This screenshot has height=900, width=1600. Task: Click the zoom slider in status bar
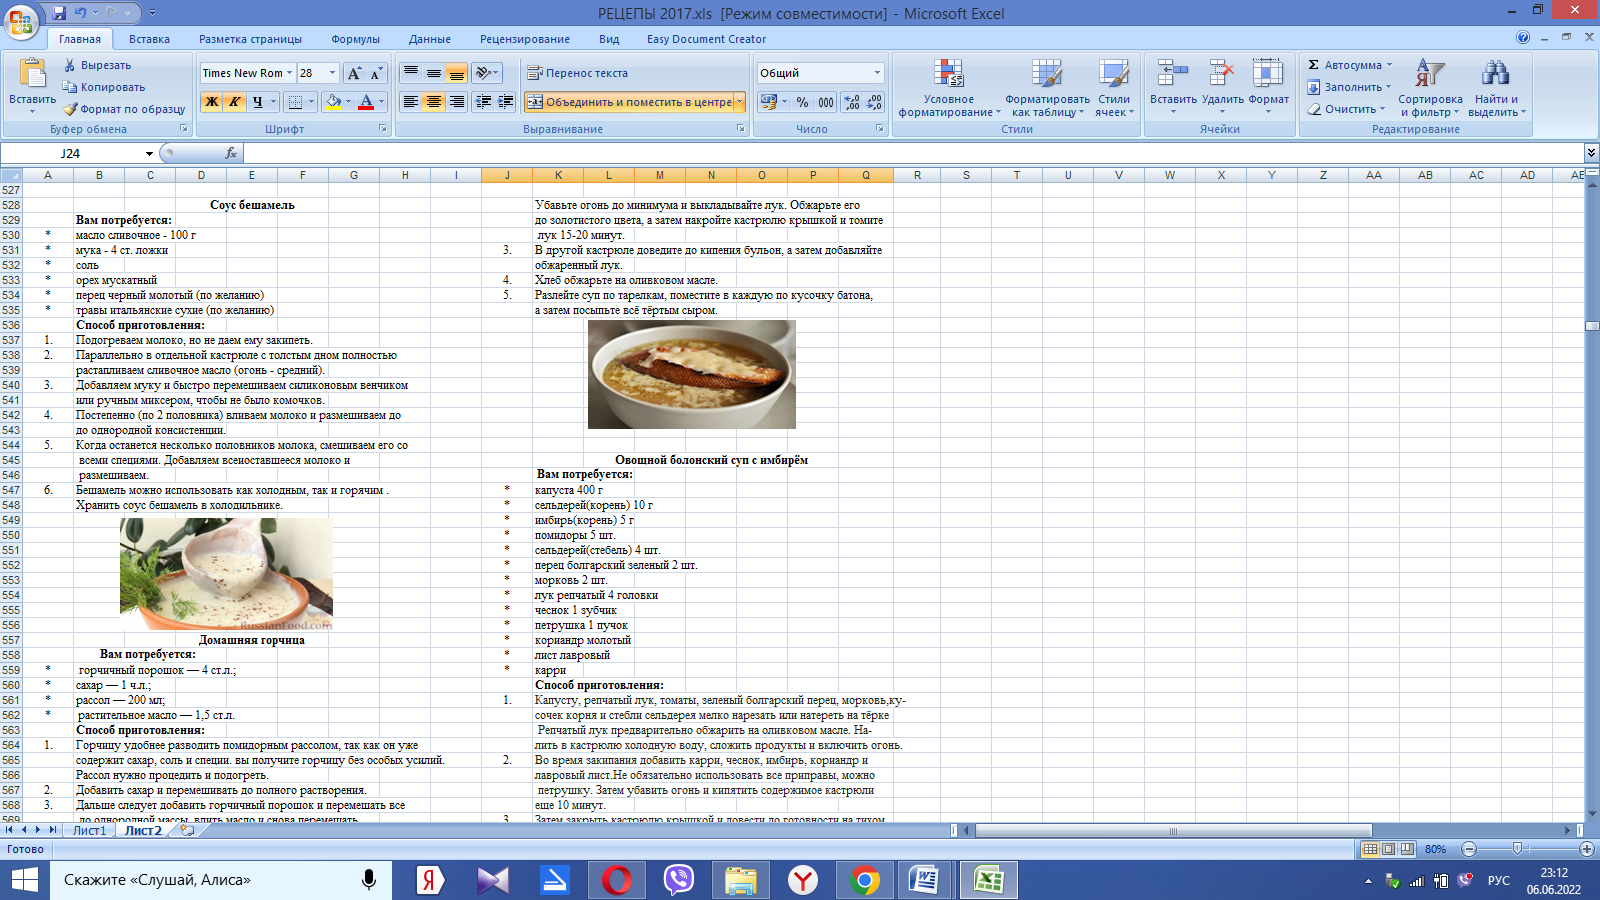coord(1517,849)
